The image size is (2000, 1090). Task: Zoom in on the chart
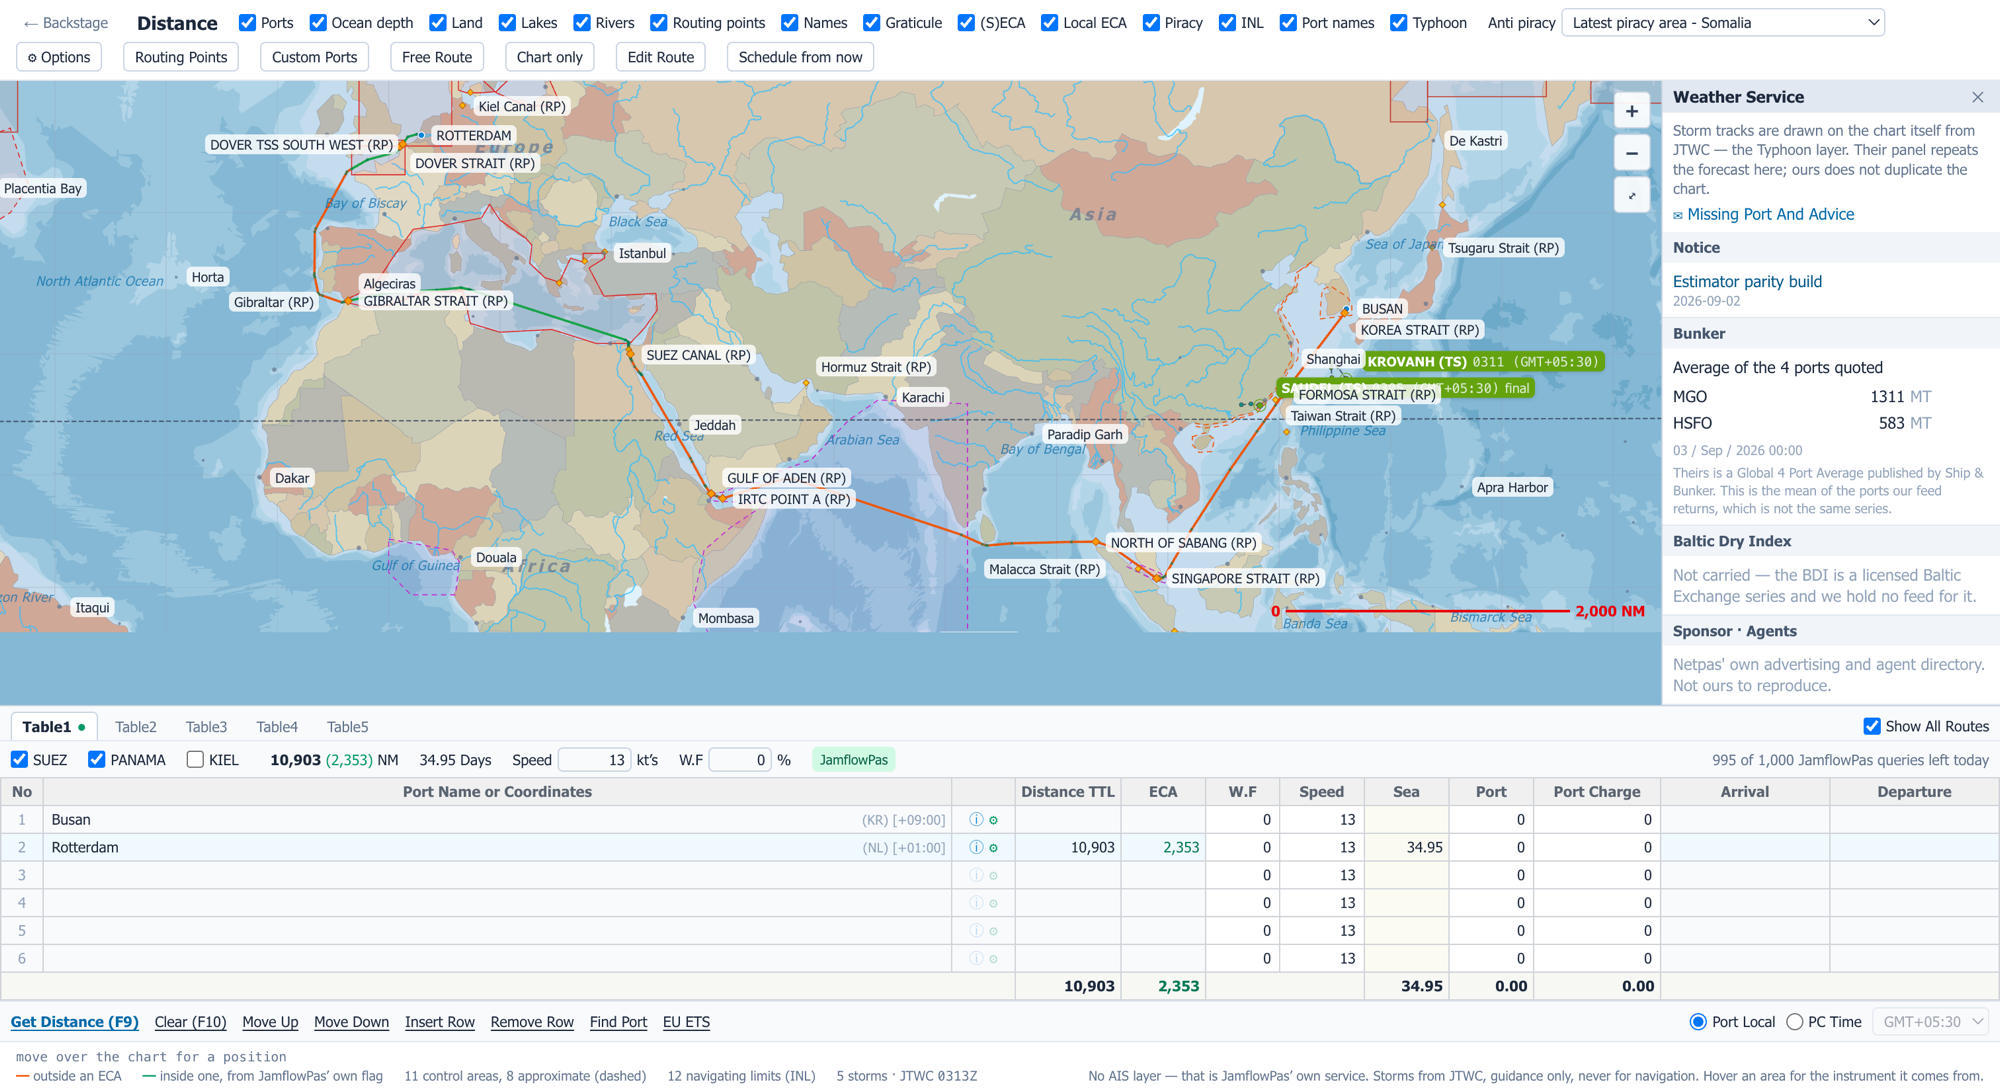1631,111
